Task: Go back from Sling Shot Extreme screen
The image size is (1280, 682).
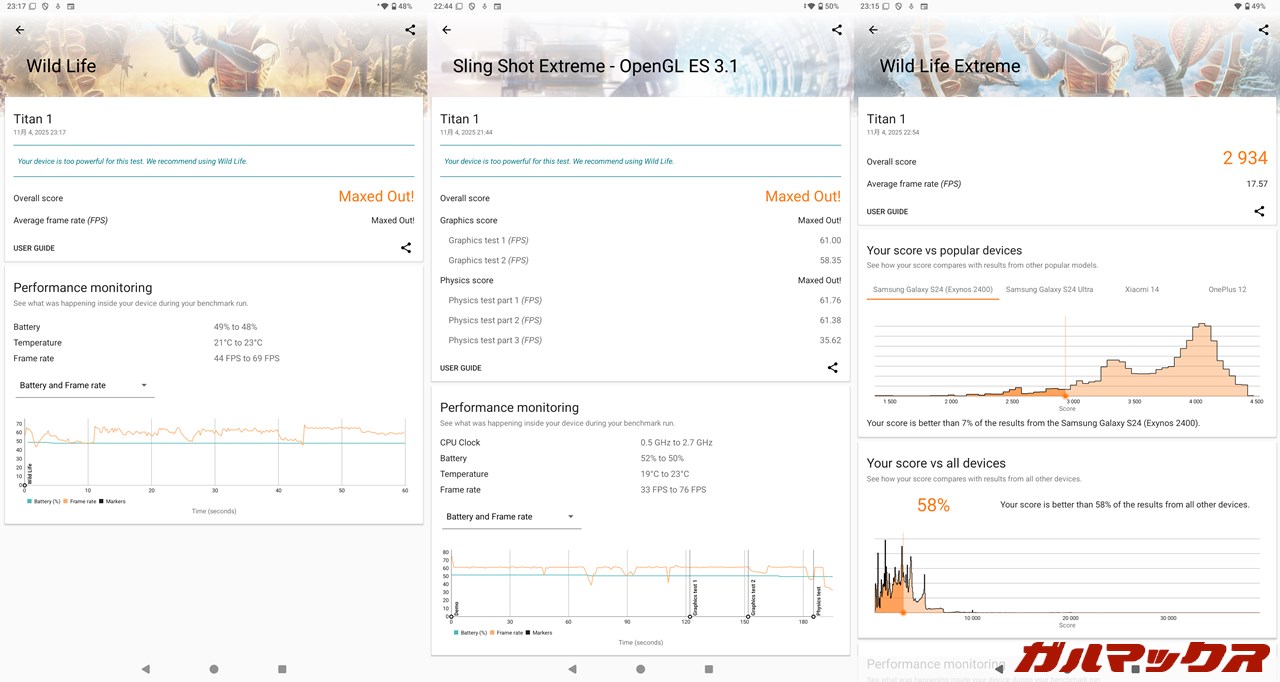Action: (446, 30)
